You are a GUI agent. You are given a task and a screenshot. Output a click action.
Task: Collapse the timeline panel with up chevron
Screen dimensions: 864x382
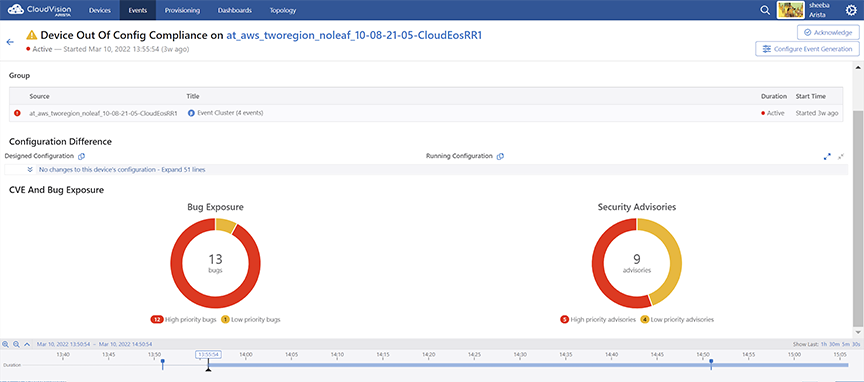pyautogui.click(x=27, y=344)
